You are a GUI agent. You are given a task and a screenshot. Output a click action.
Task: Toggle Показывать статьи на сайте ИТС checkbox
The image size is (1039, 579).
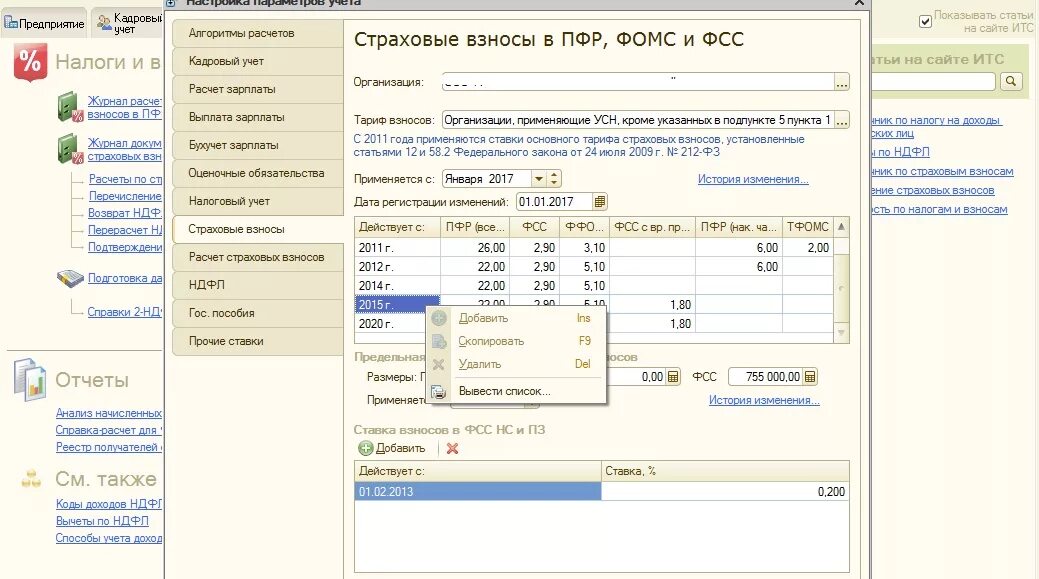[925, 22]
